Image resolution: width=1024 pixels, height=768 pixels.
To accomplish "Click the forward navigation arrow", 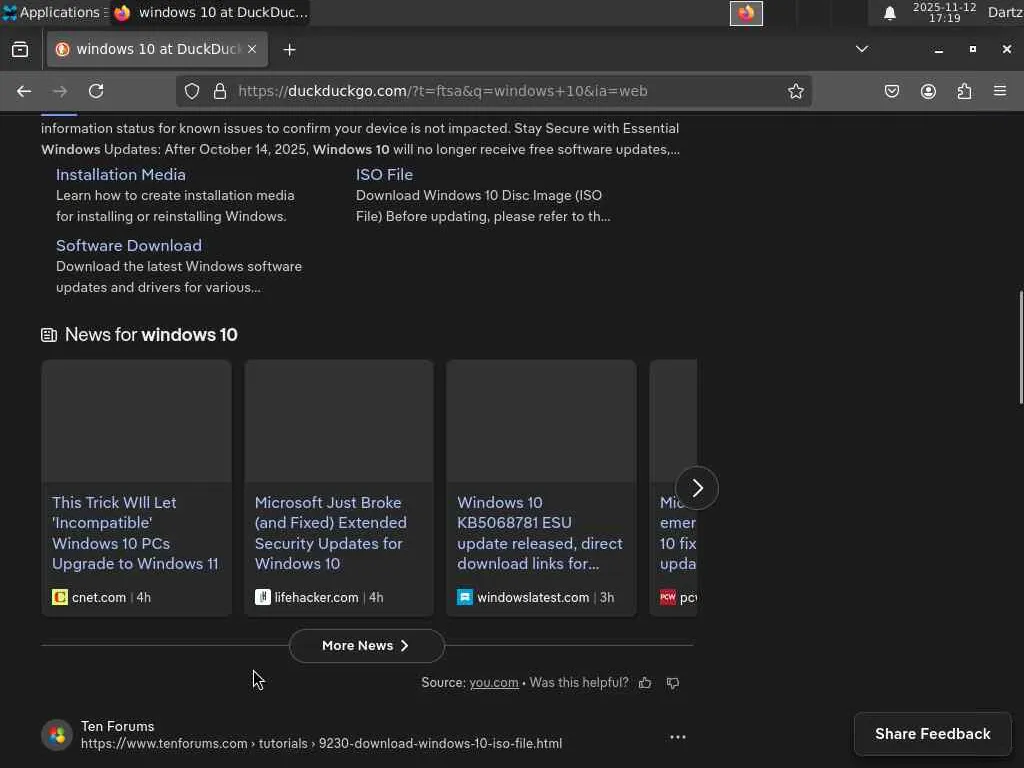I will (x=60, y=91).
